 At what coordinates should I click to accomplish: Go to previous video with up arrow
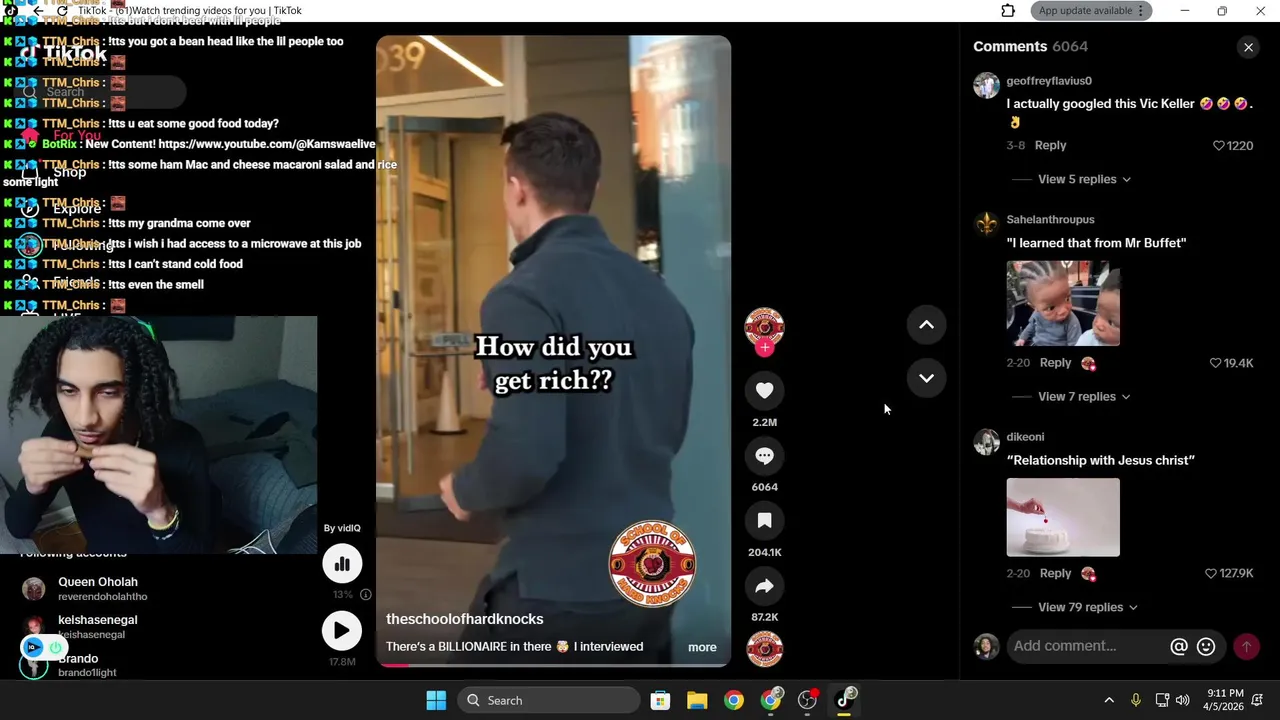(926, 325)
